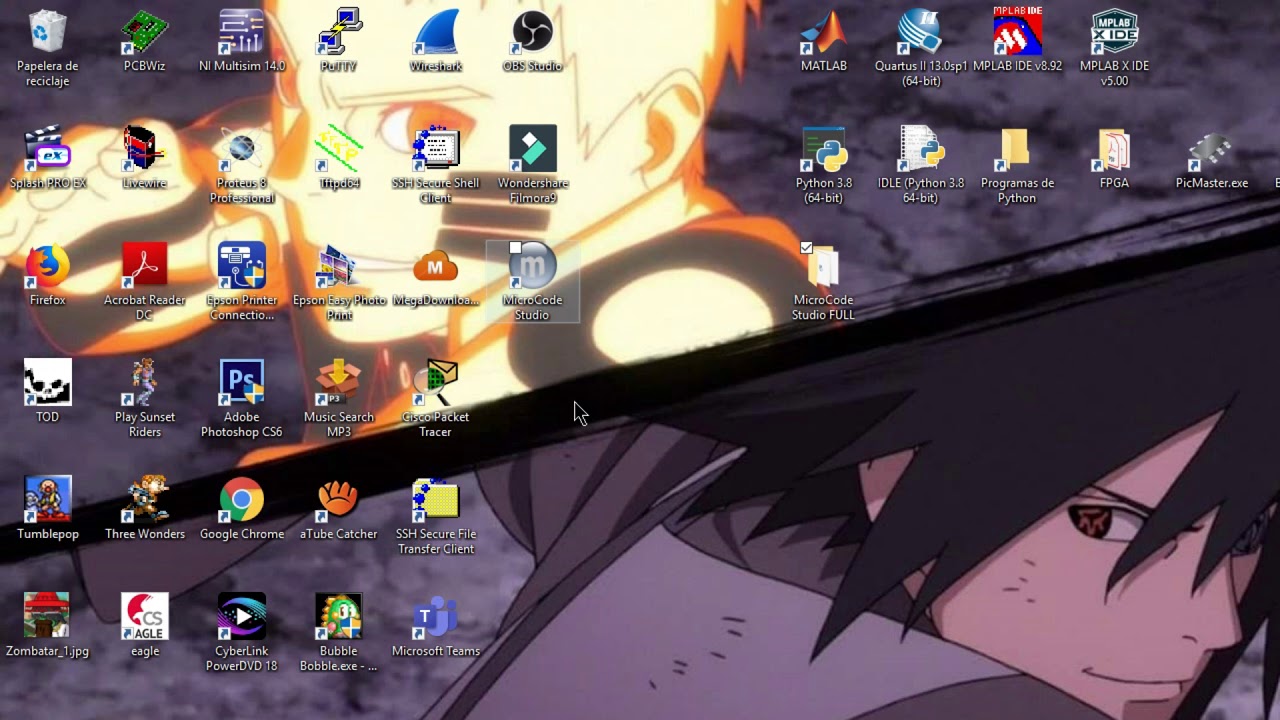Select the PCBWiz desktop shortcut
Screen dimensions: 1280x720
coord(144,32)
